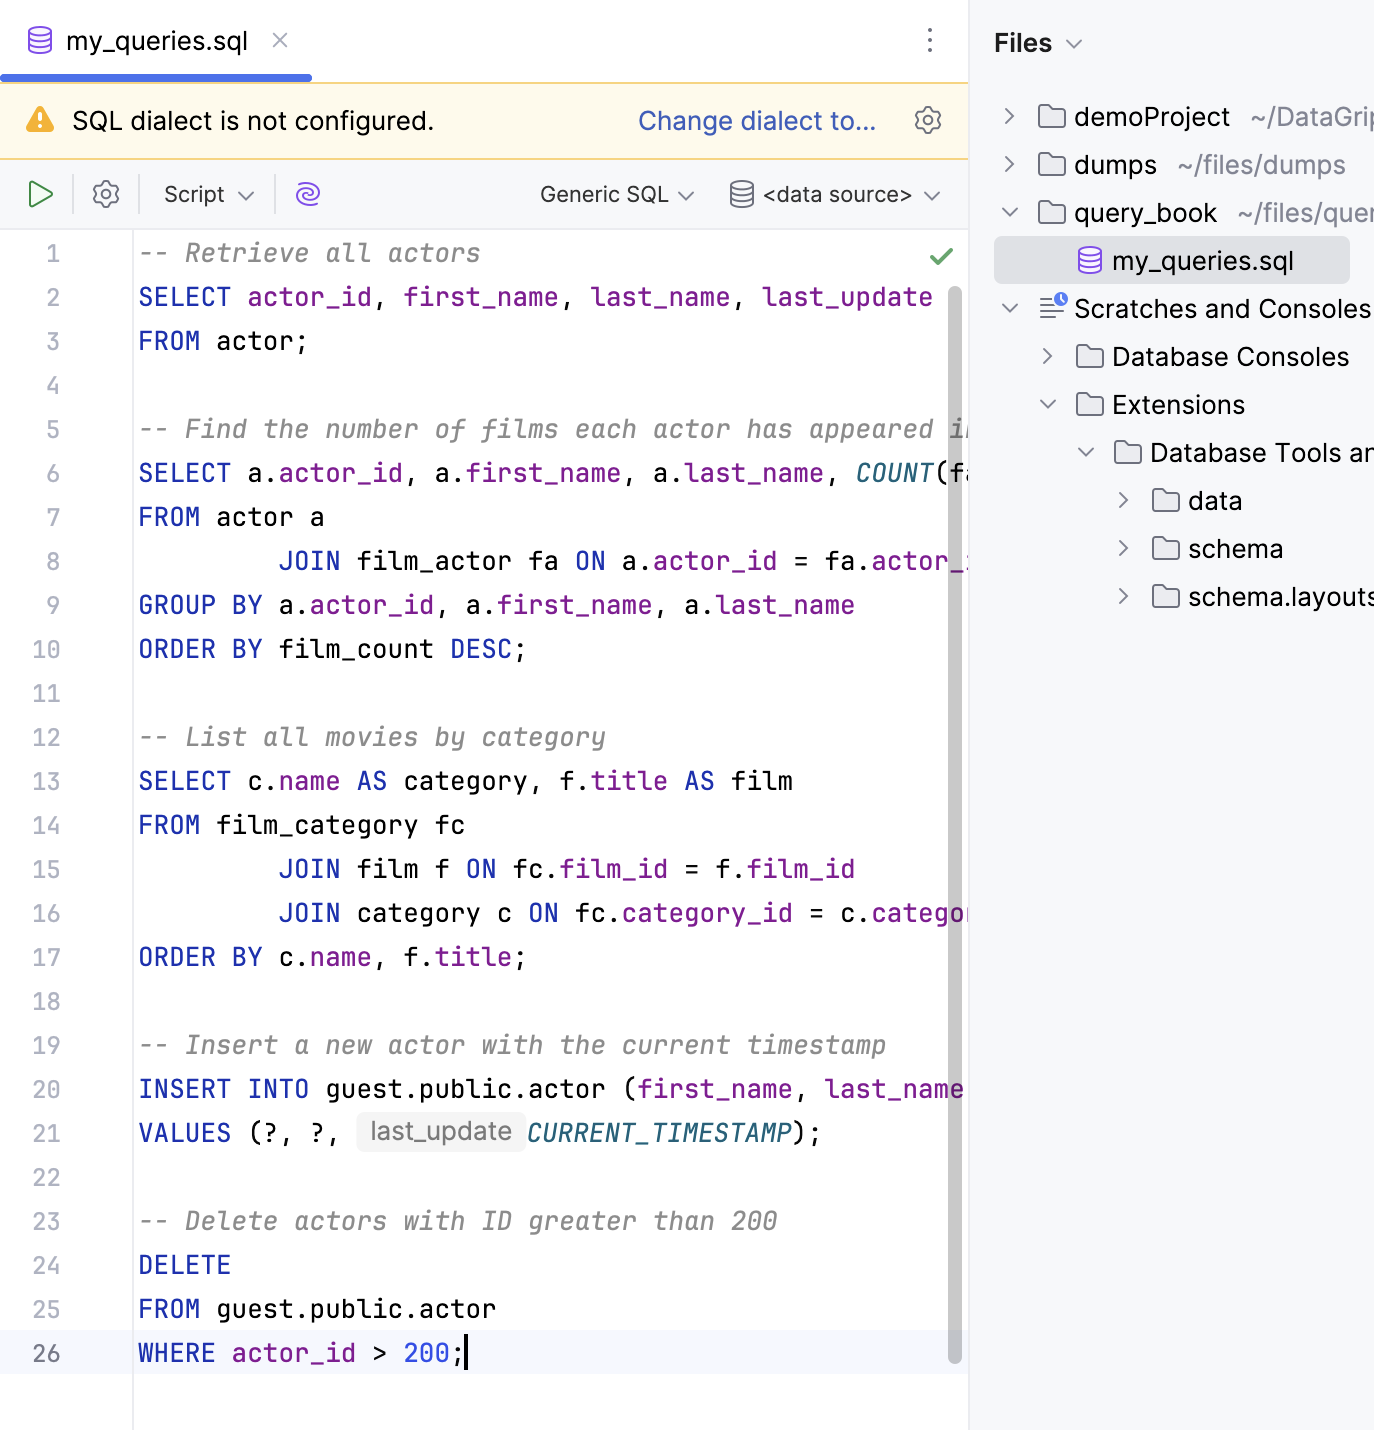Open the Generic SQL dialect dropdown

[617, 194]
